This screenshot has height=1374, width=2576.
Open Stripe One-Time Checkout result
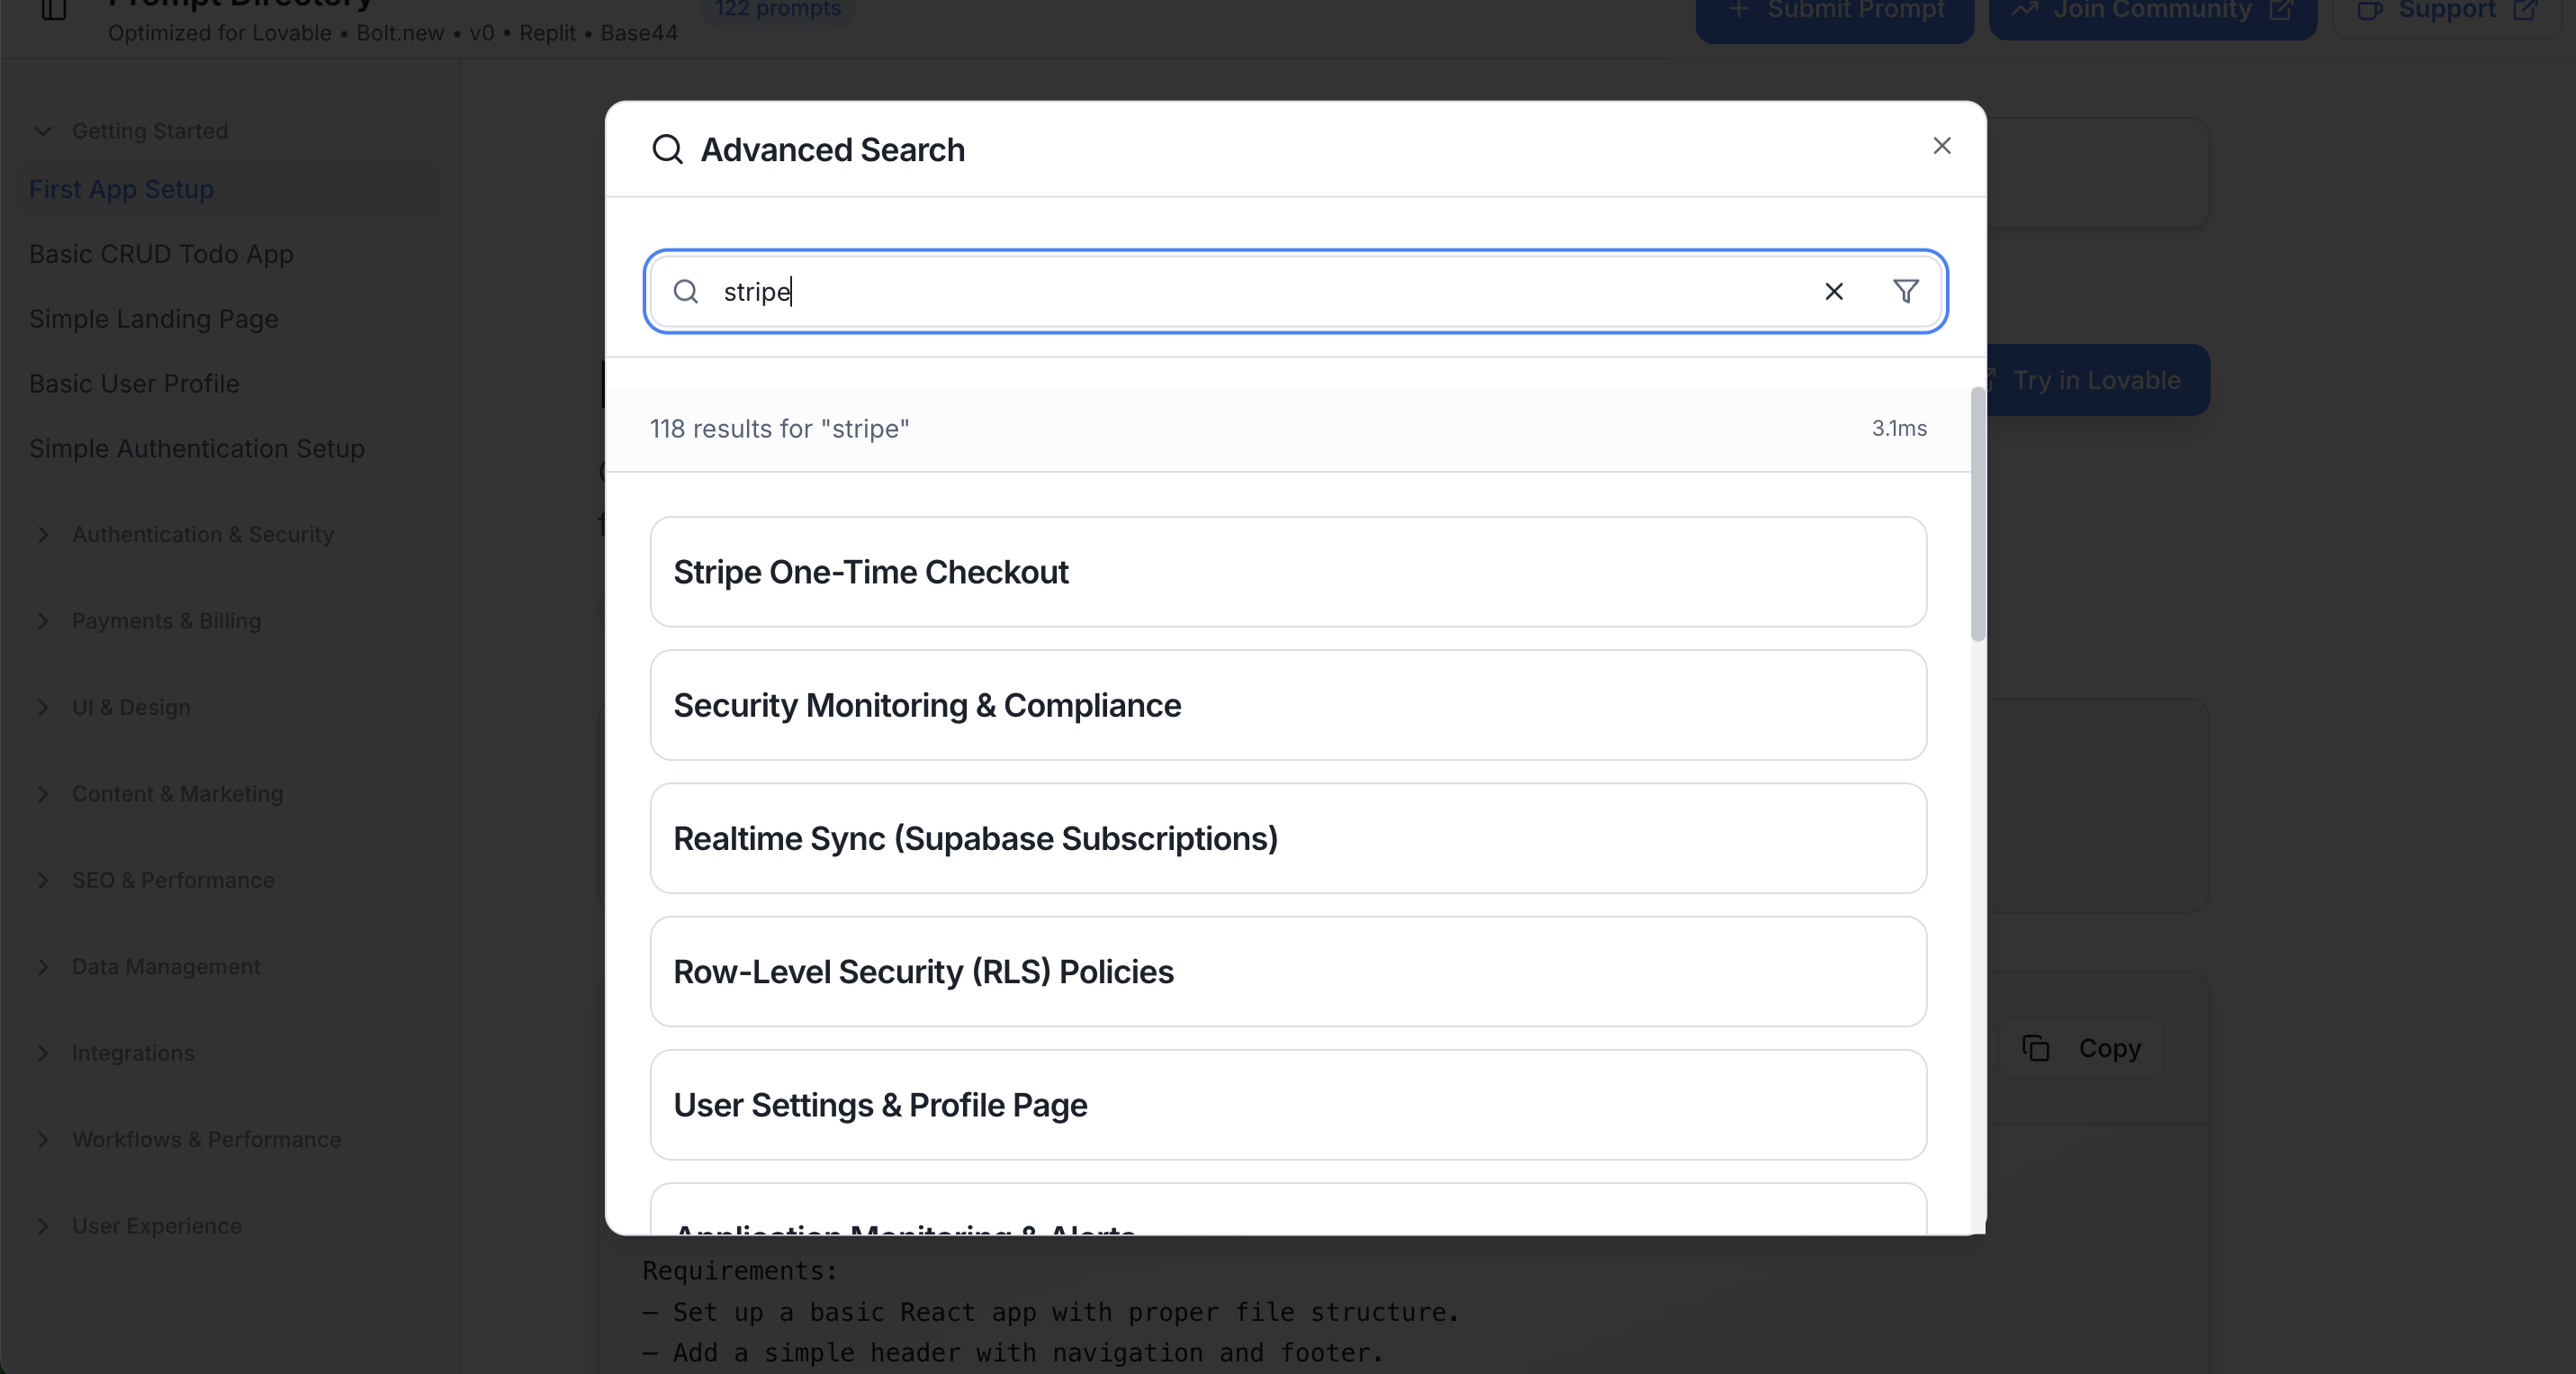[x=1288, y=572]
